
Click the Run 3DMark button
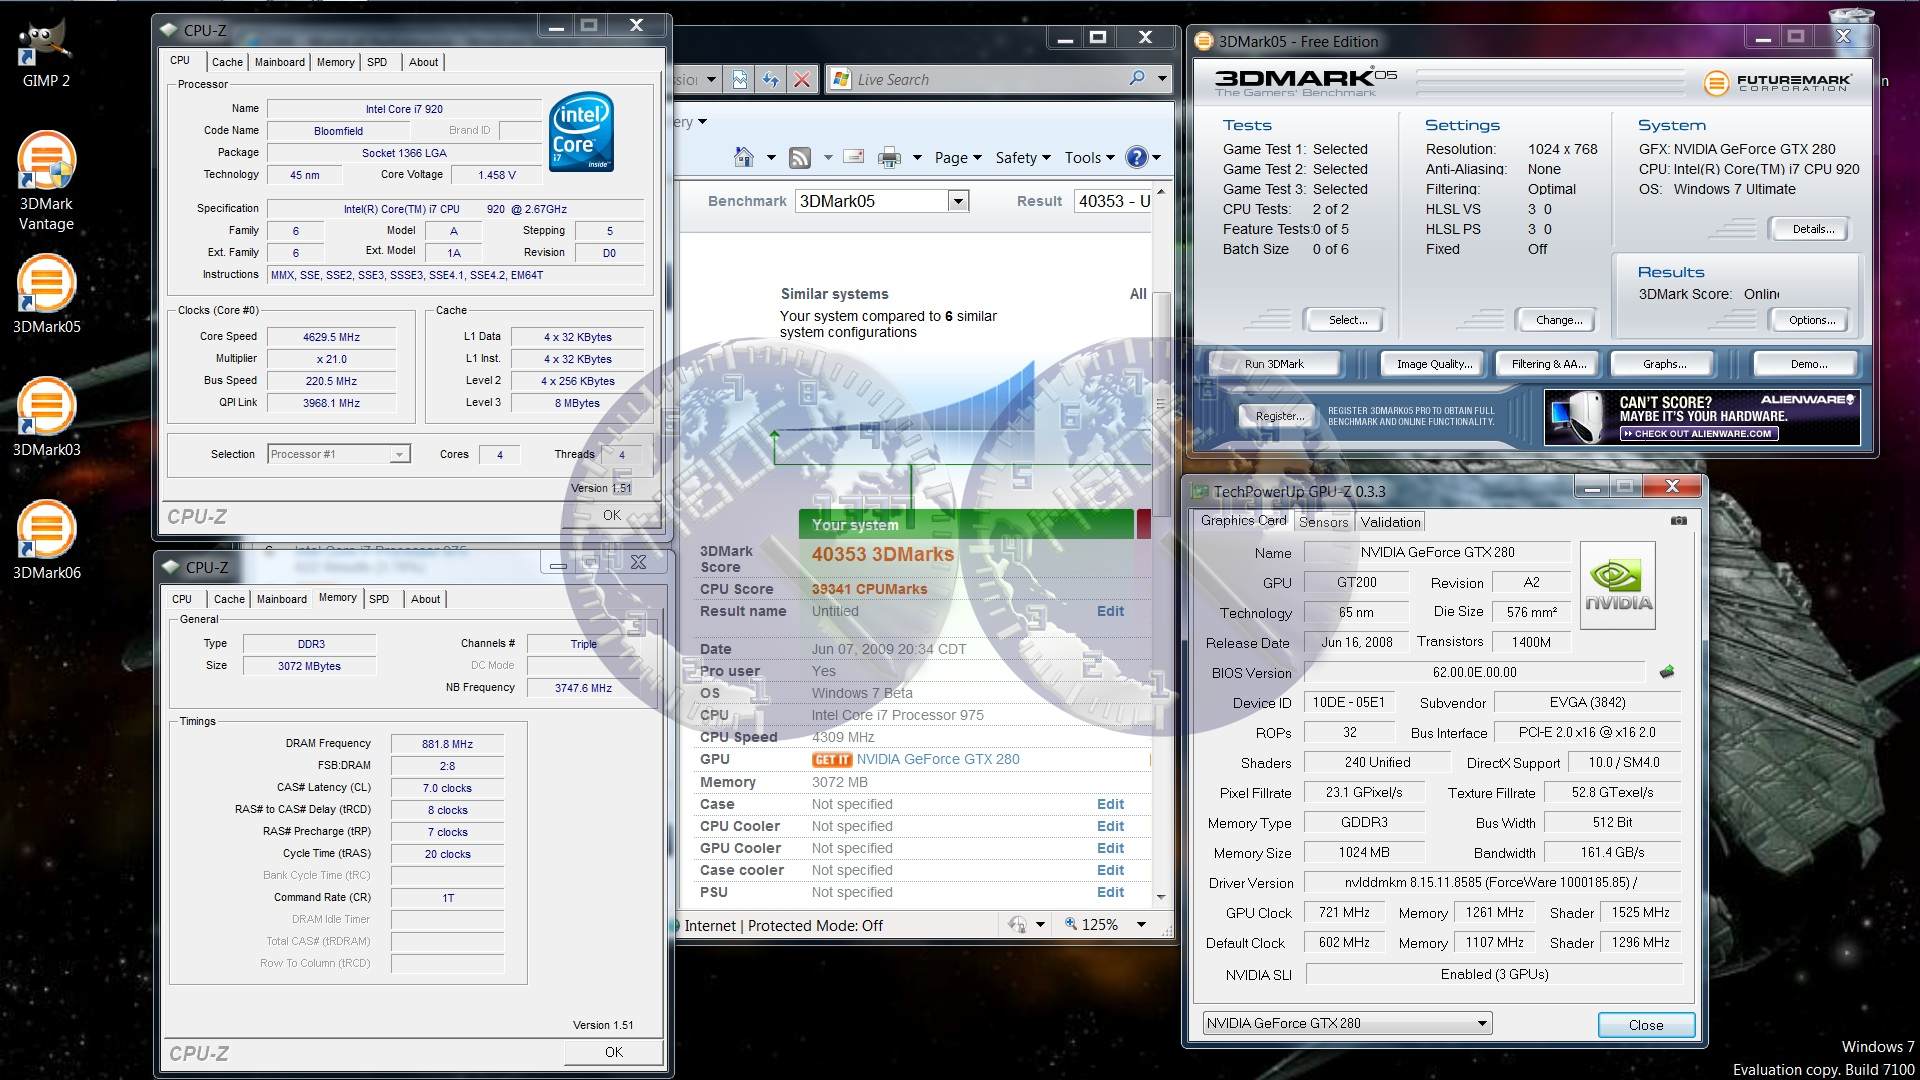[x=1274, y=364]
